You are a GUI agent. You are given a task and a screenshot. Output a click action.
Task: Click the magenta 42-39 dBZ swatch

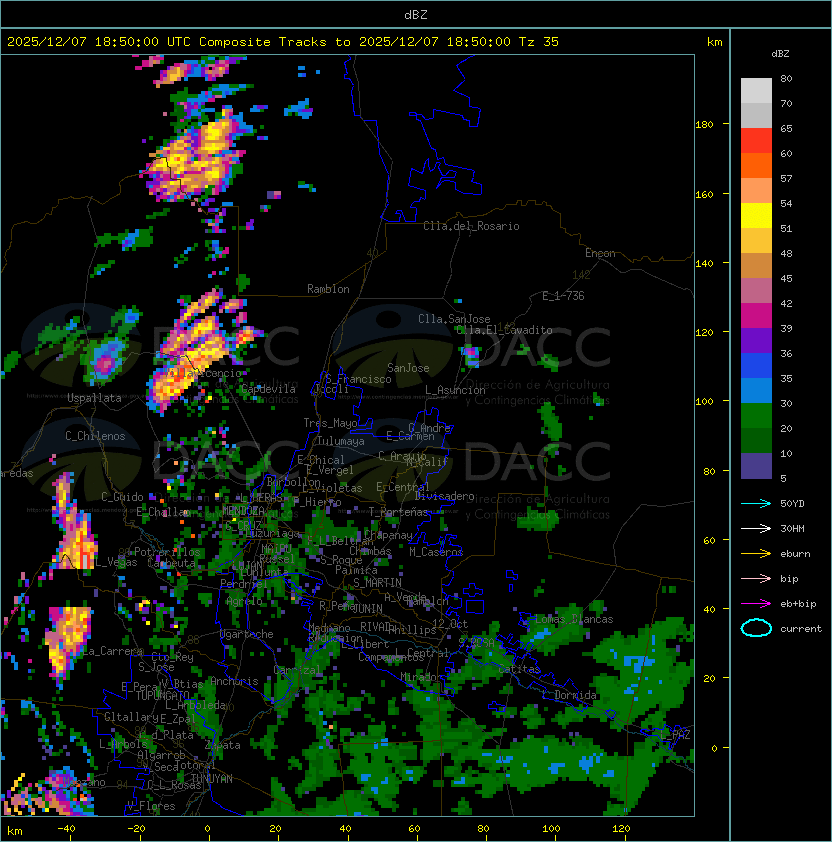click(756, 316)
